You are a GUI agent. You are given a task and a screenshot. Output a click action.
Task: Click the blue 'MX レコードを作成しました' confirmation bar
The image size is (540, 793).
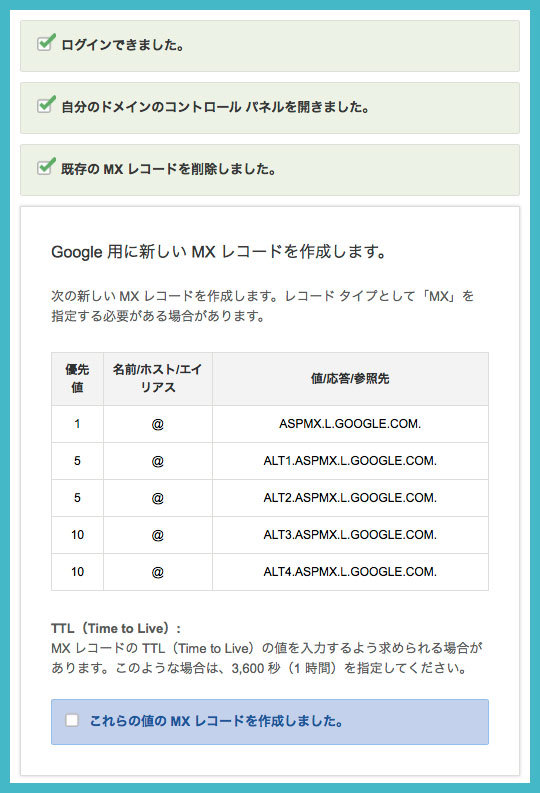pos(269,722)
